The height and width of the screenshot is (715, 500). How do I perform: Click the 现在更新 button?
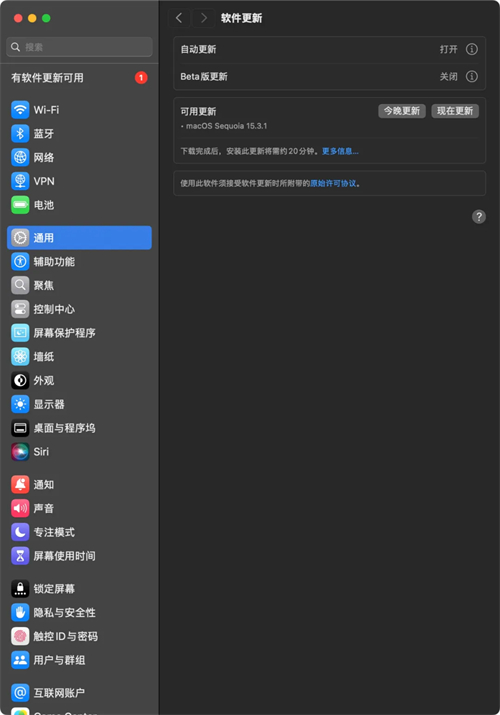pos(455,111)
